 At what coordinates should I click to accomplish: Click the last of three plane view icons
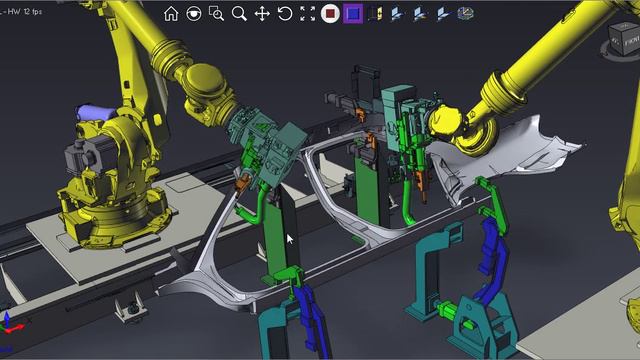coord(443,13)
